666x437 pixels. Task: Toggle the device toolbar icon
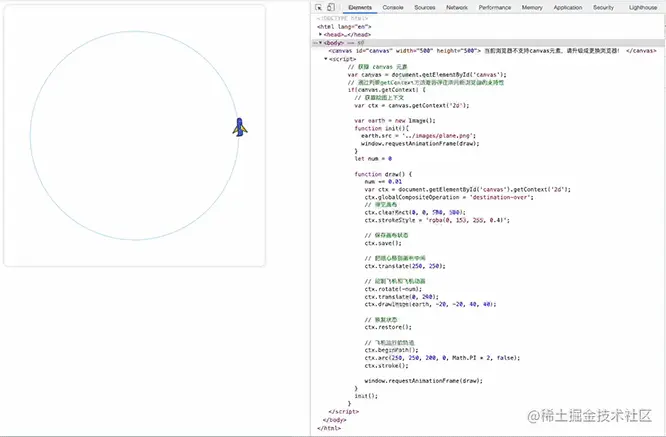coord(331,7)
